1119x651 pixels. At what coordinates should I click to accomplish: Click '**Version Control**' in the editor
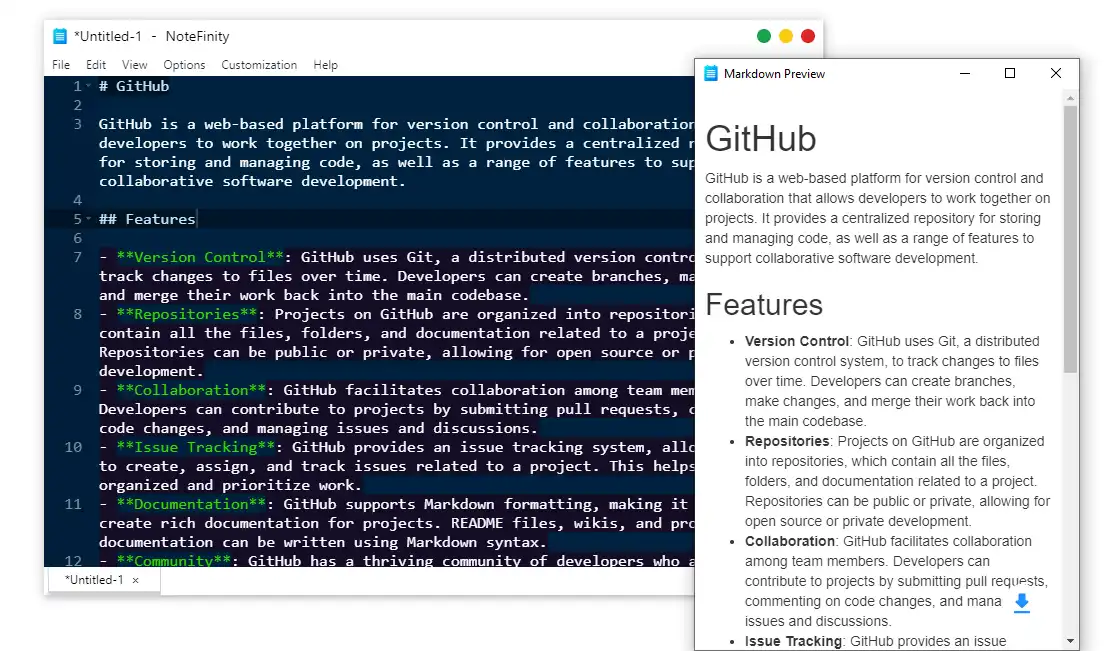click(200, 257)
